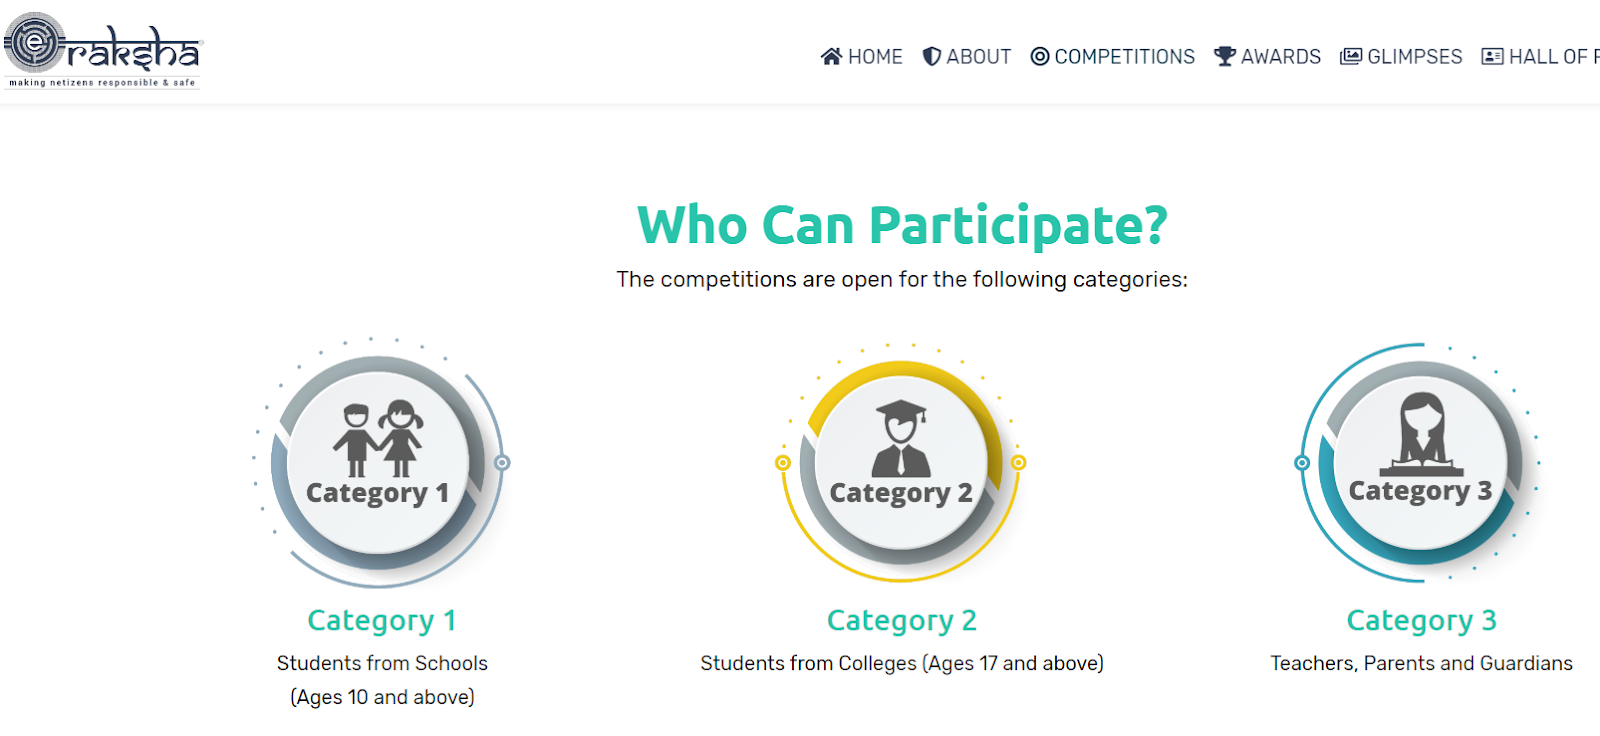Click the trophy icon beside AWARDS
The width and height of the screenshot is (1600, 736).
pyautogui.click(x=1224, y=57)
